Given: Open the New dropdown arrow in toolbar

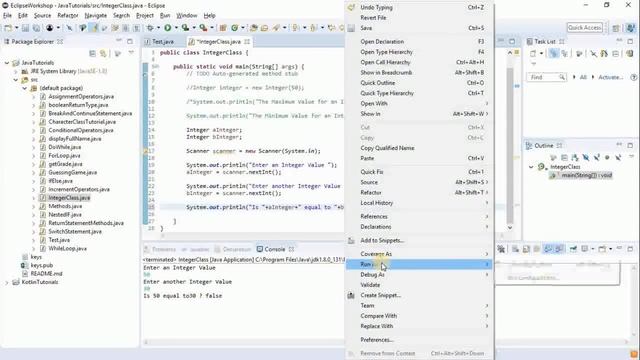Looking at the screenshot, I should pos(16,28).
